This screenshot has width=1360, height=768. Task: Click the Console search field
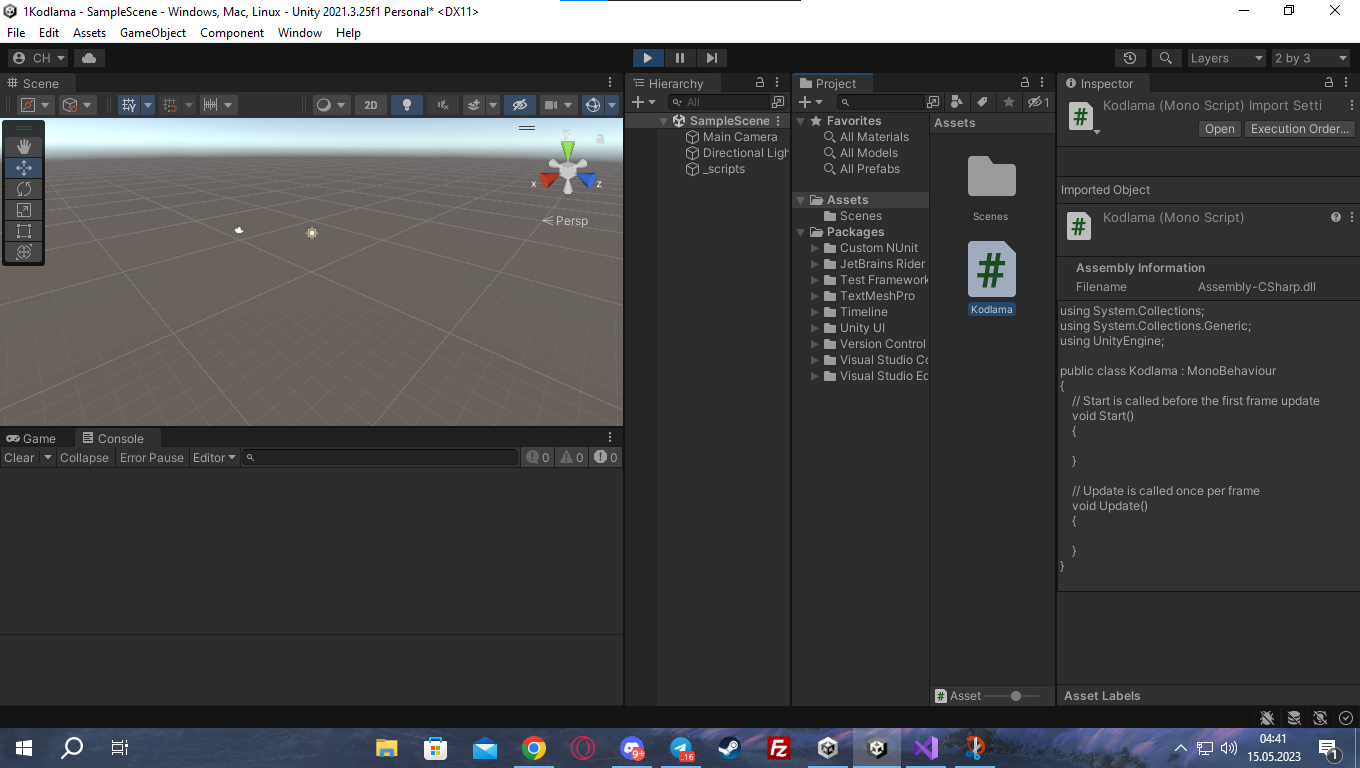[381, 457]
